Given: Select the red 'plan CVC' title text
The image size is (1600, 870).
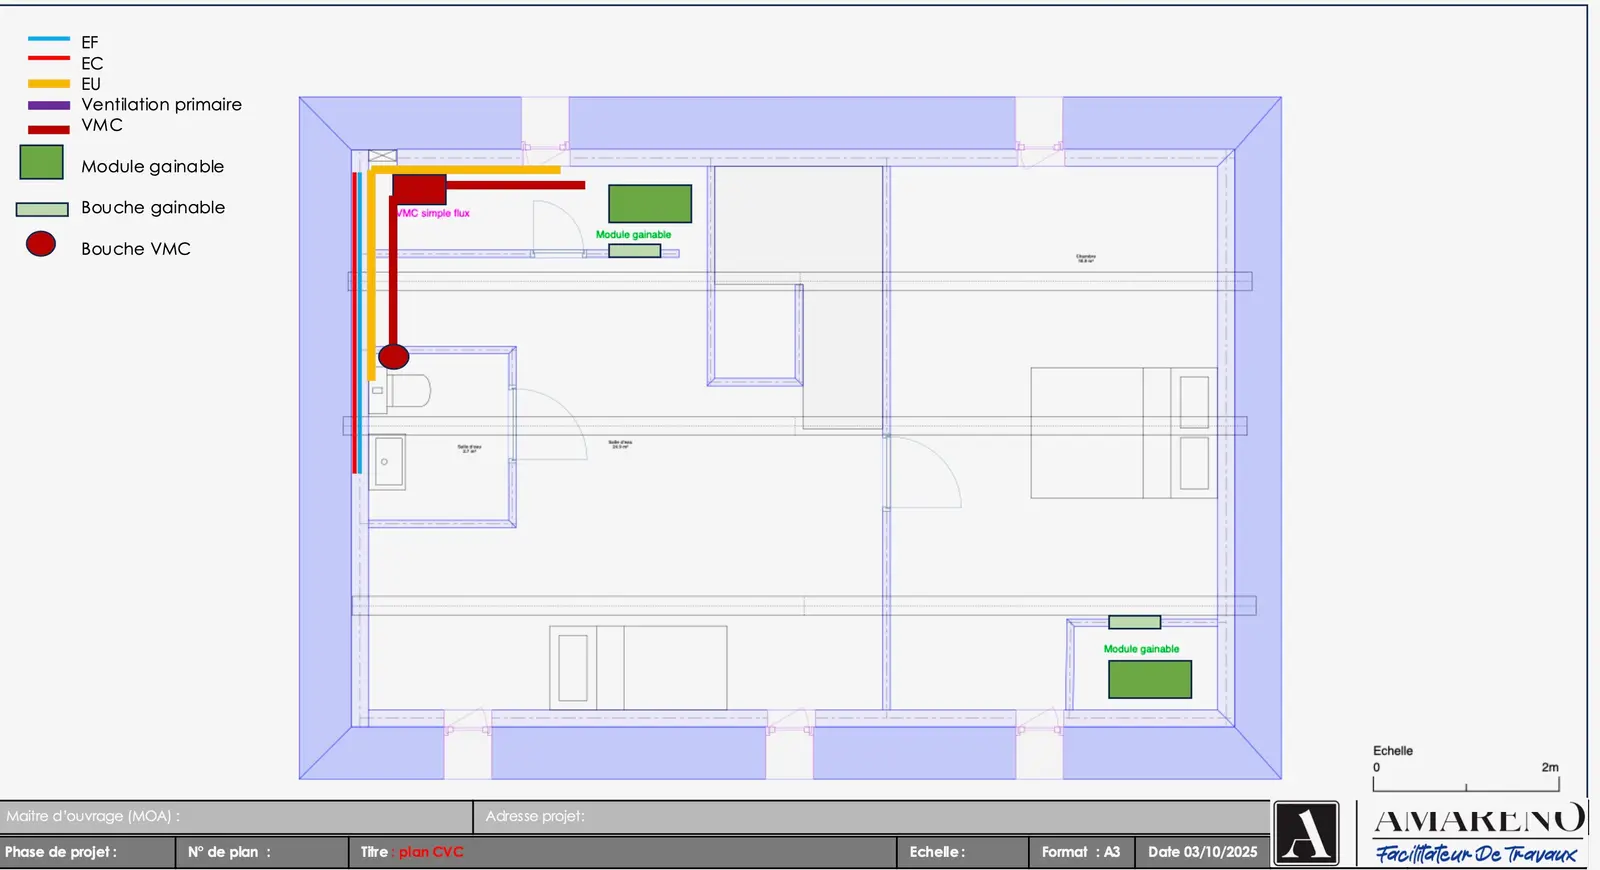Looking at the screenshot, I should pyautogui.click(x=431, y=852).
